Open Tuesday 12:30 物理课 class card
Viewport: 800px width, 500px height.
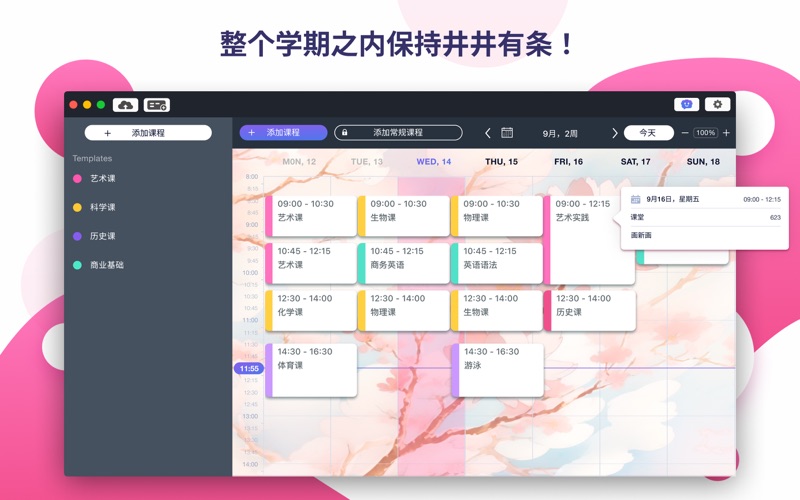pos(404,311)
